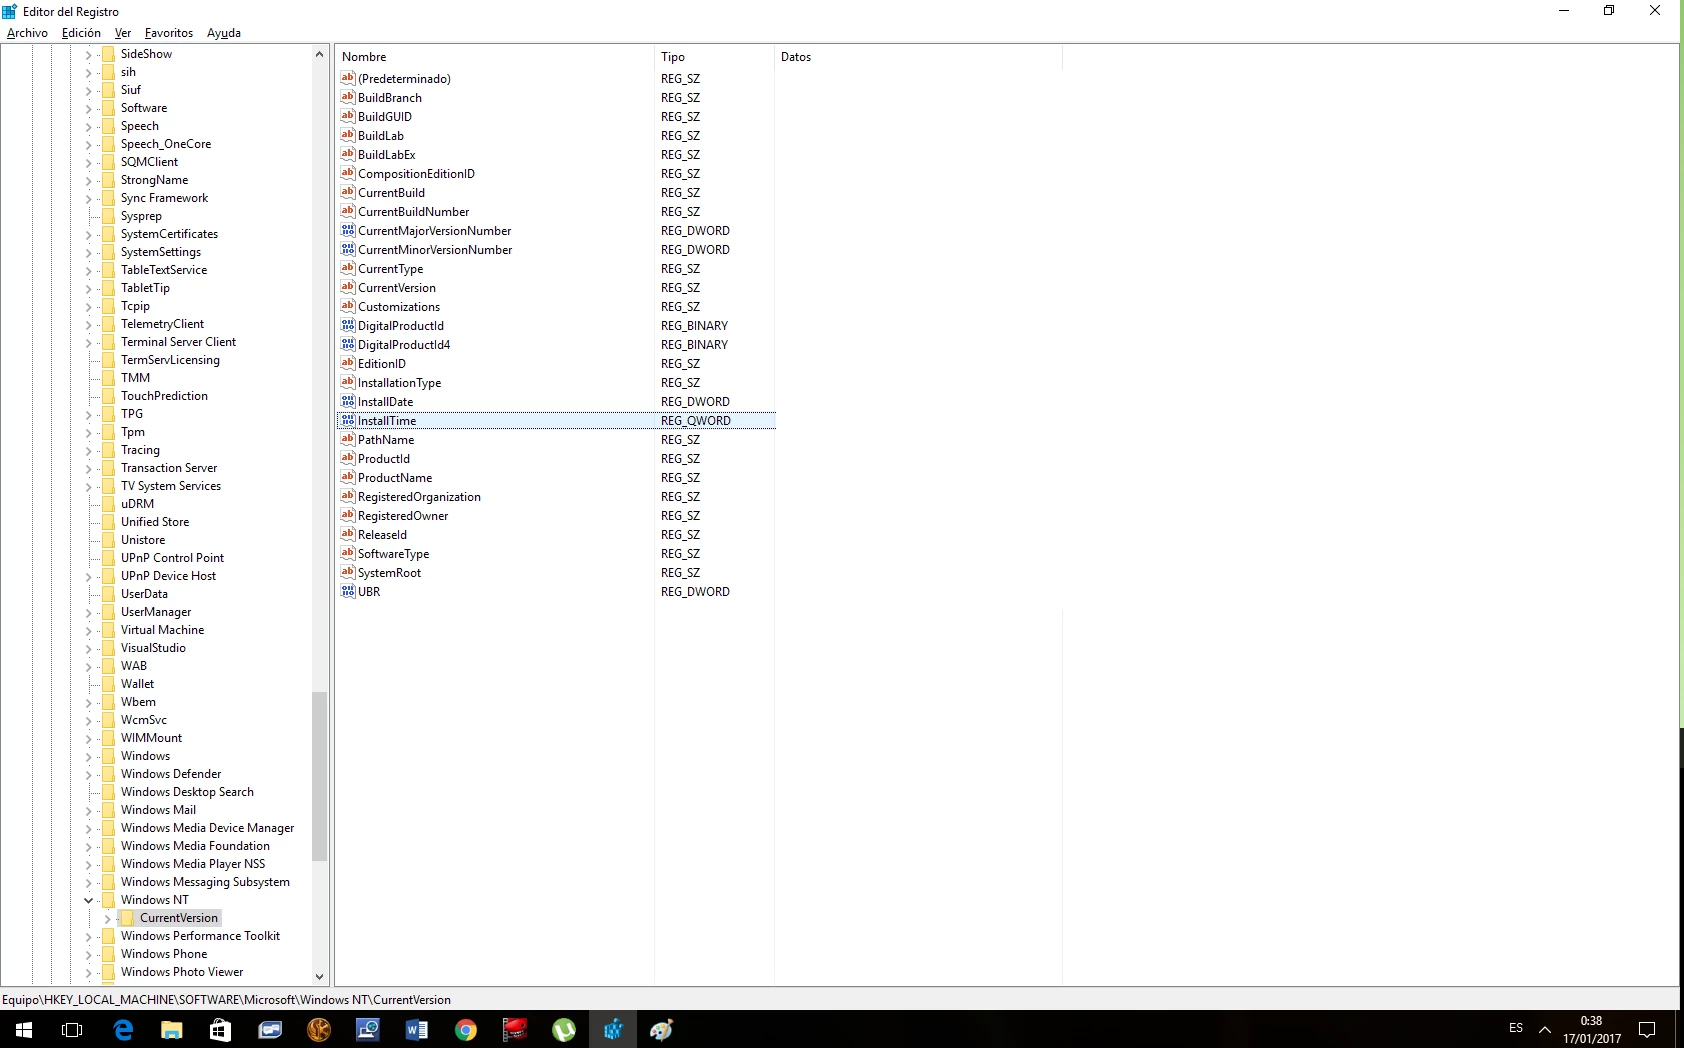Open Task View from the taskbar
Screen dimensions: 1684x1048
[x=72, y=1029]
